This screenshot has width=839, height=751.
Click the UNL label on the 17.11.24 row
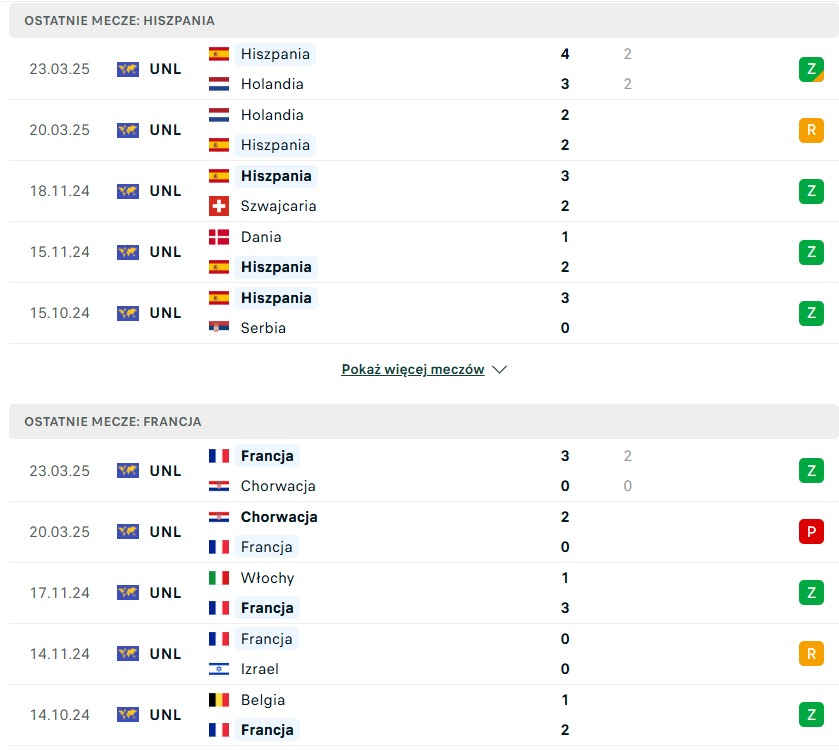[165, 593]
